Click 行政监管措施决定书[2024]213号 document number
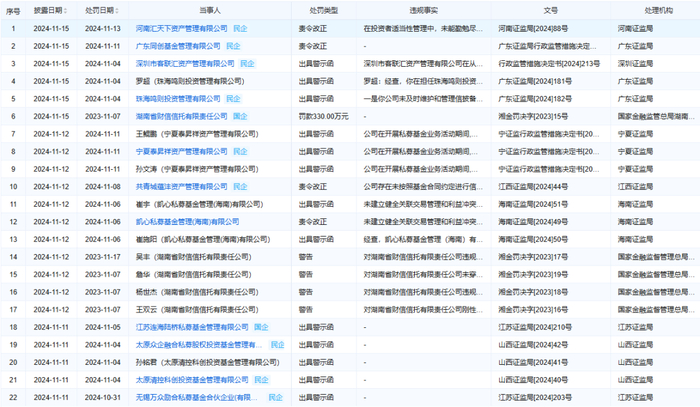The height and width of the screenshot is (407, 700). (549, 64)
